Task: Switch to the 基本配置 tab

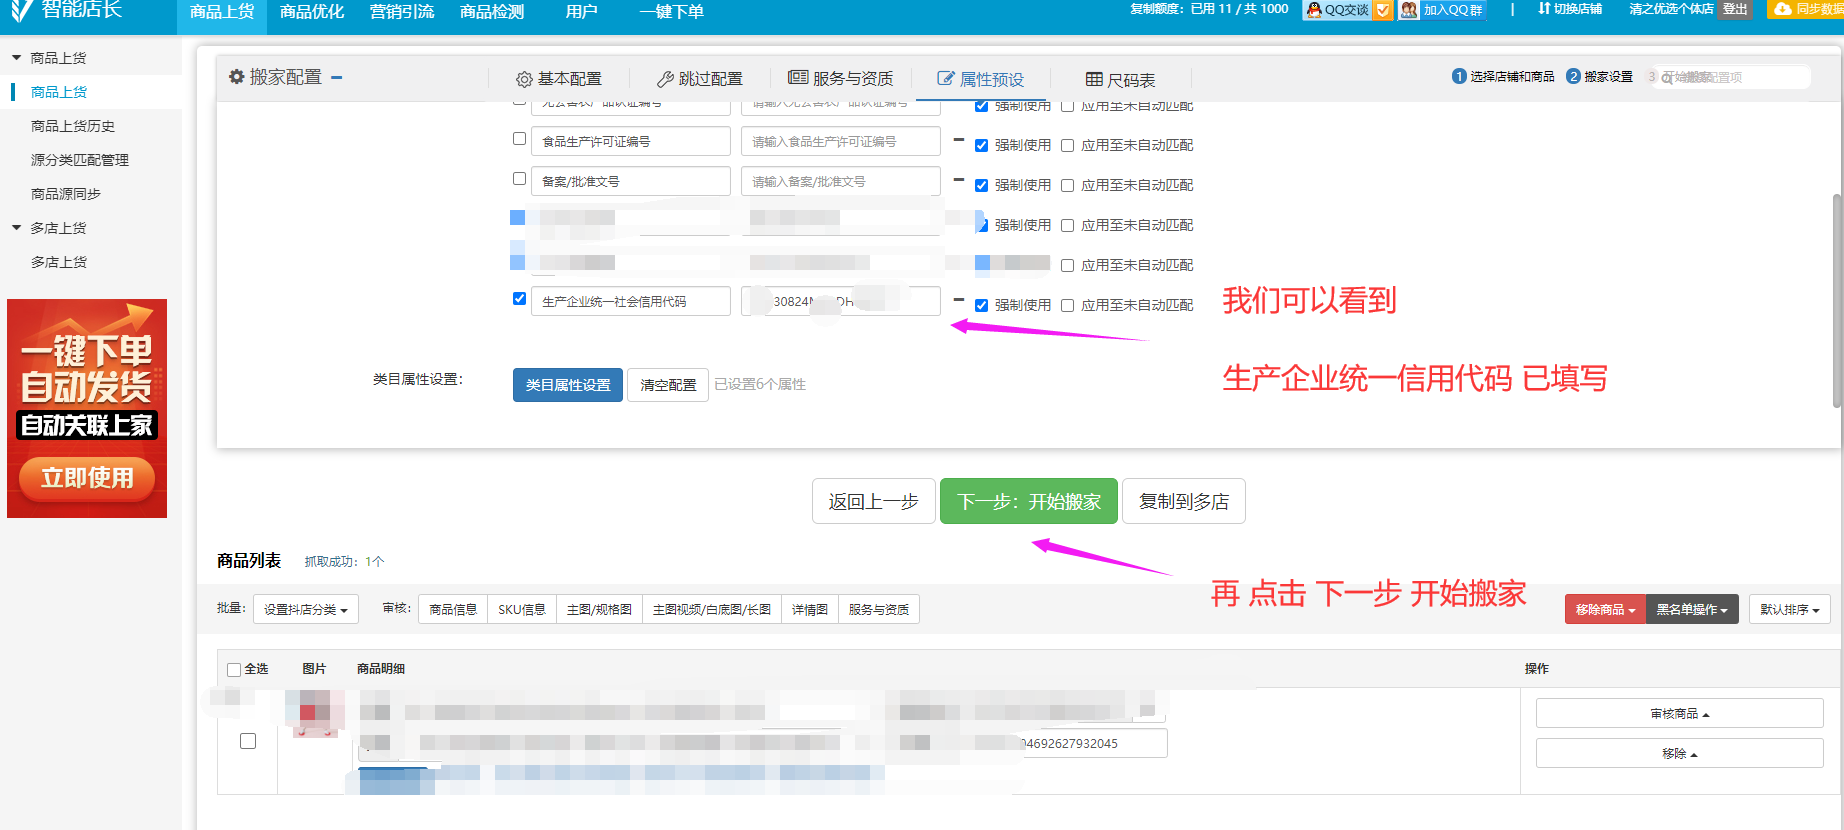Action: pyautogui.click(x=559, y=79)
